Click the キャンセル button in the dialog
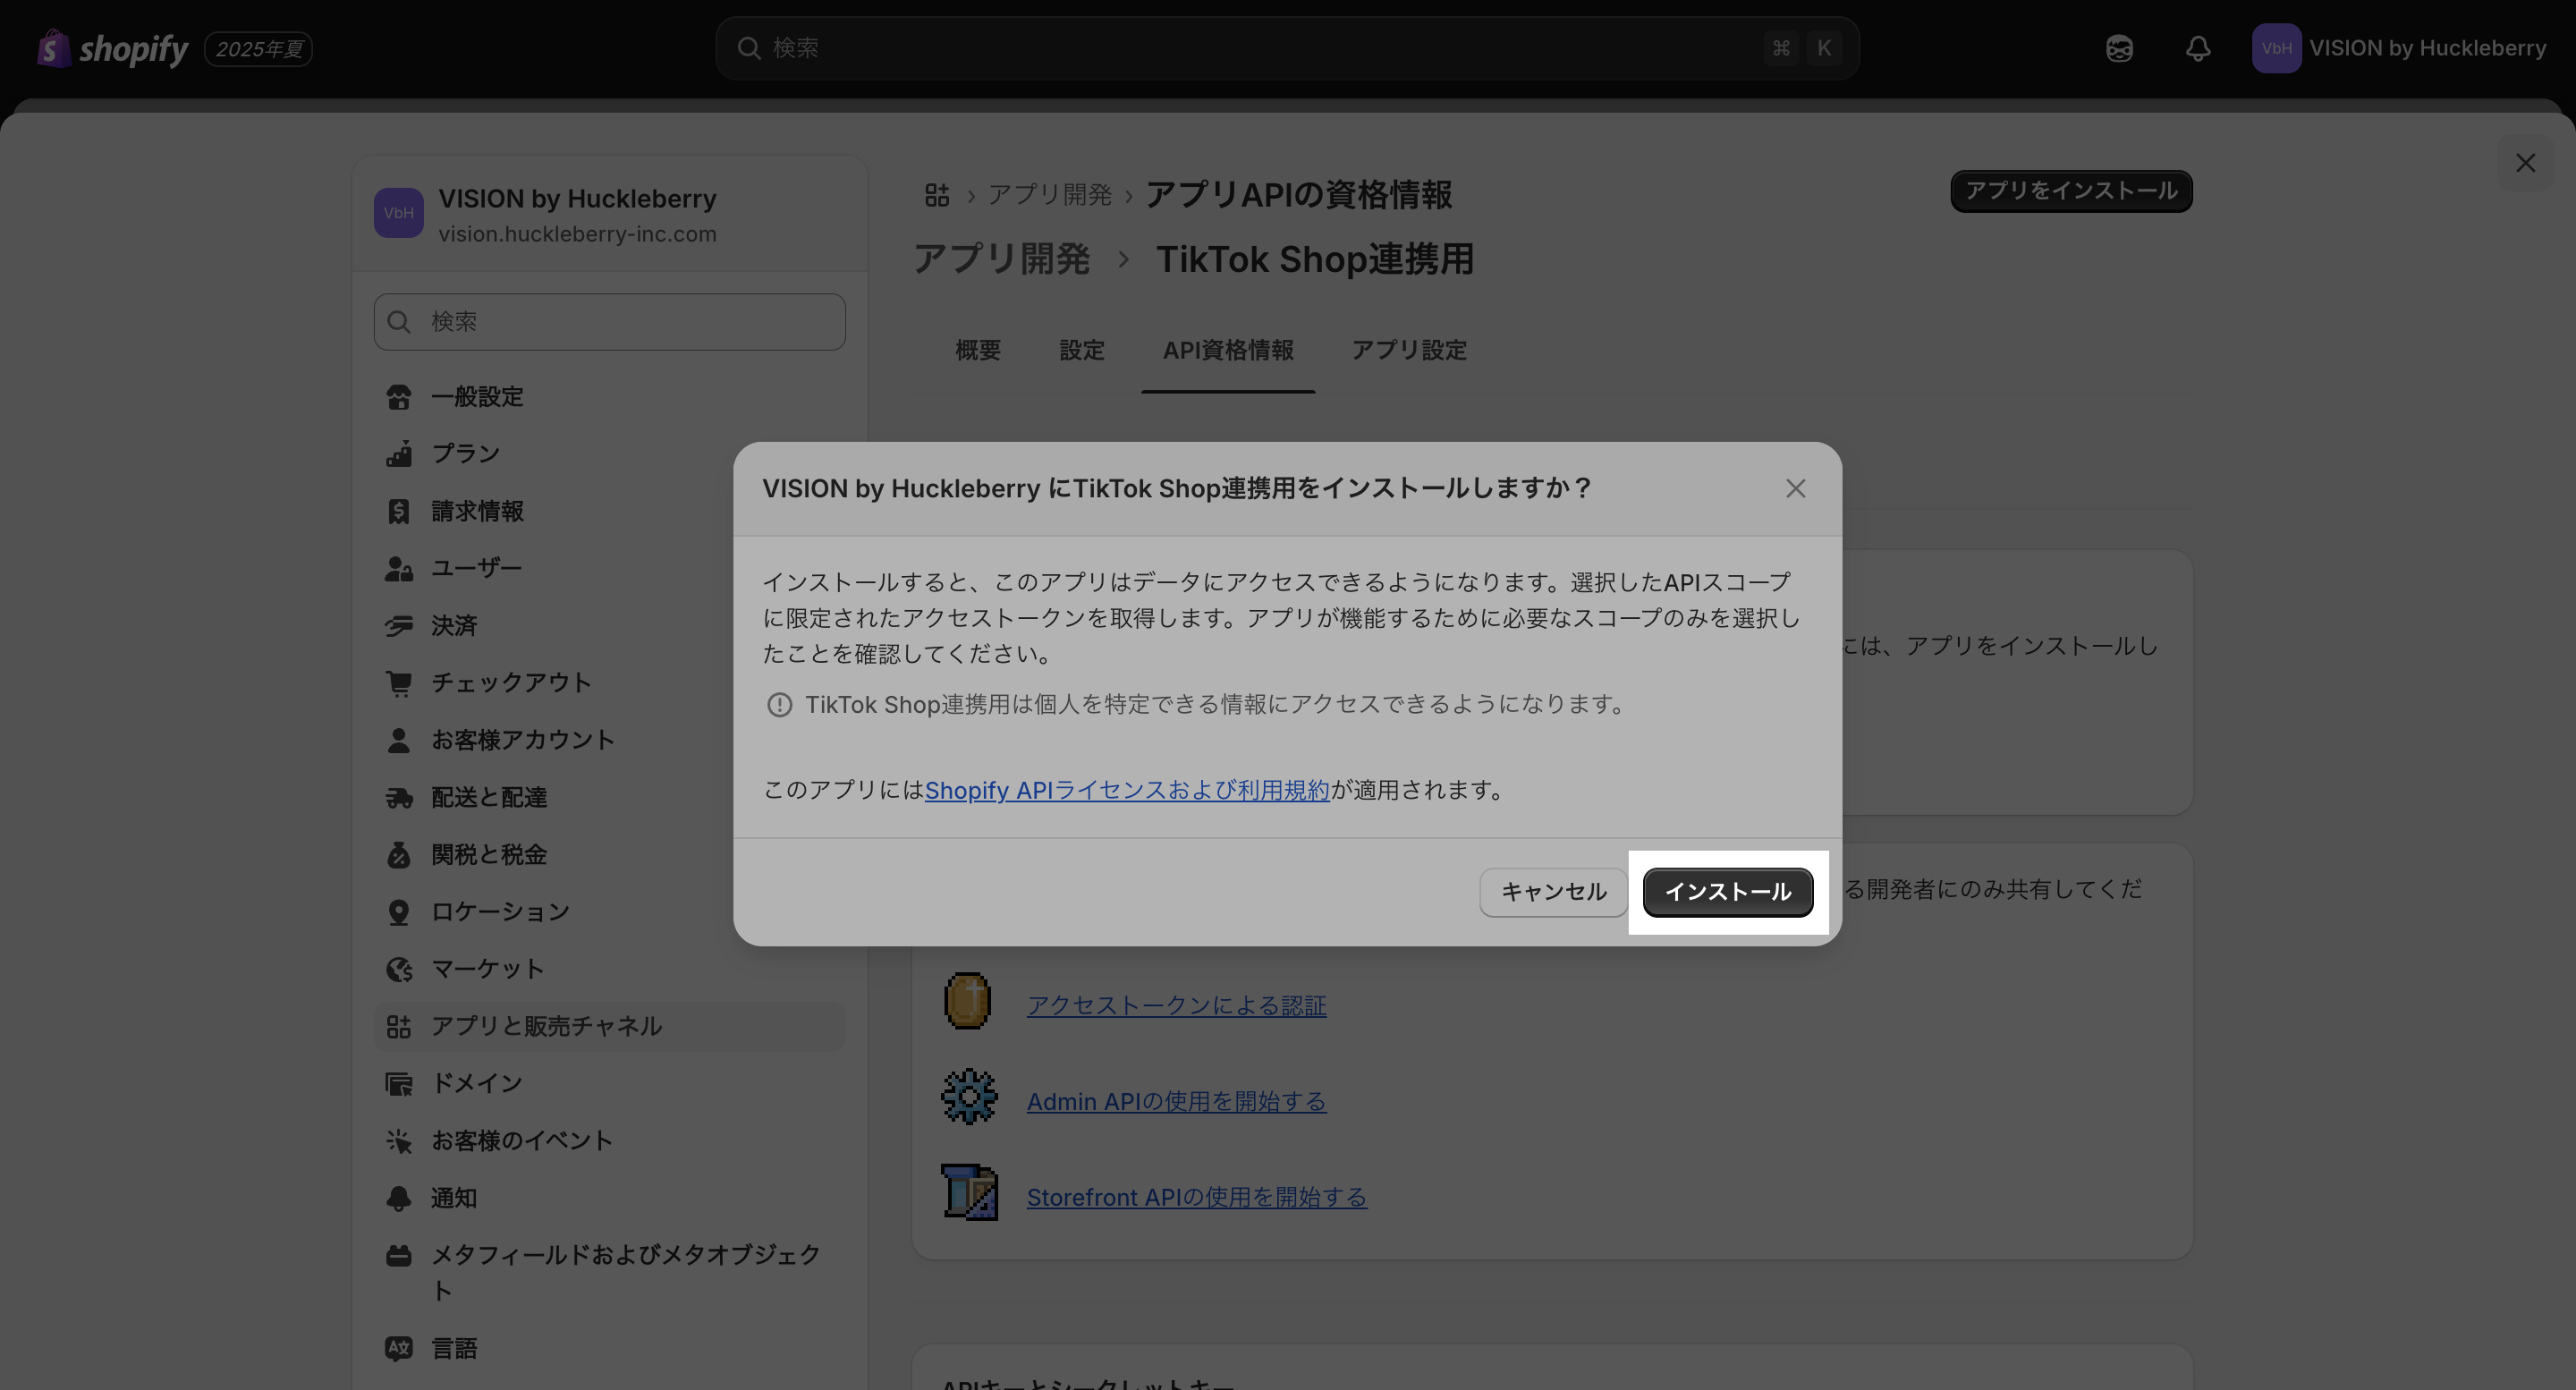The image size is (2576, 1390). tap(1553, 891)
